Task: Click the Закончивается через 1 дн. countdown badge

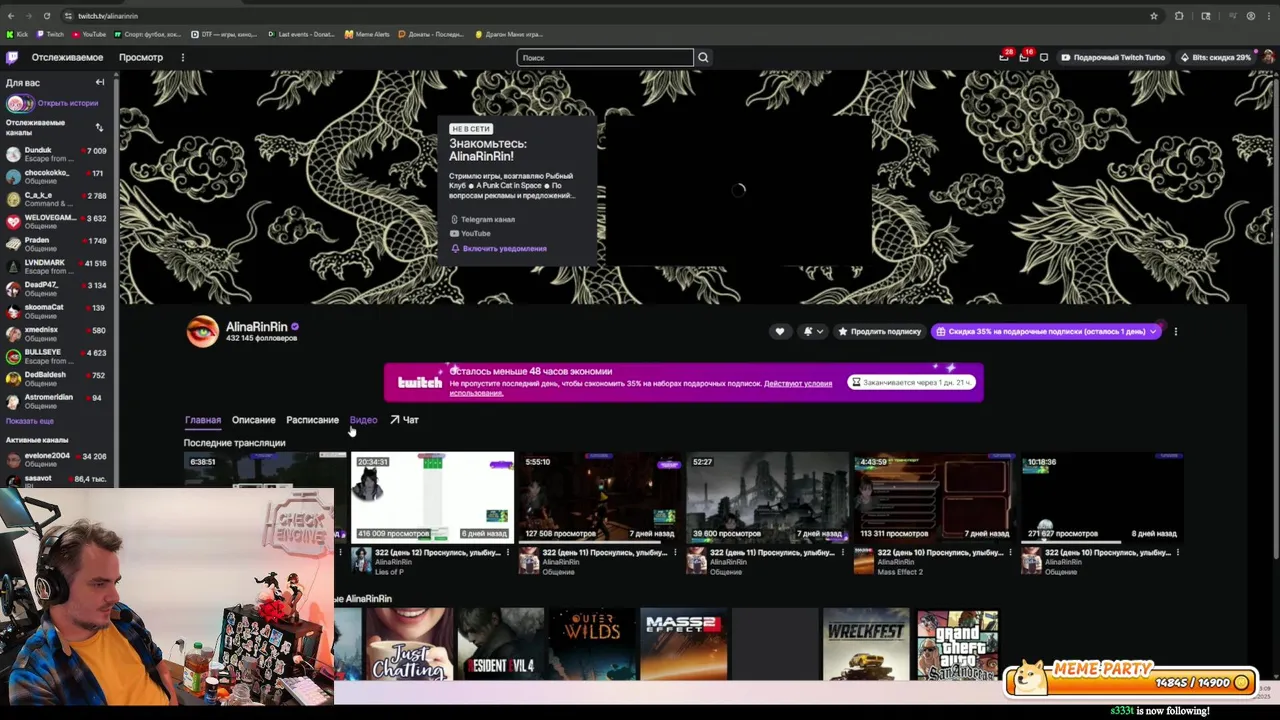Action: coord(911,382)
